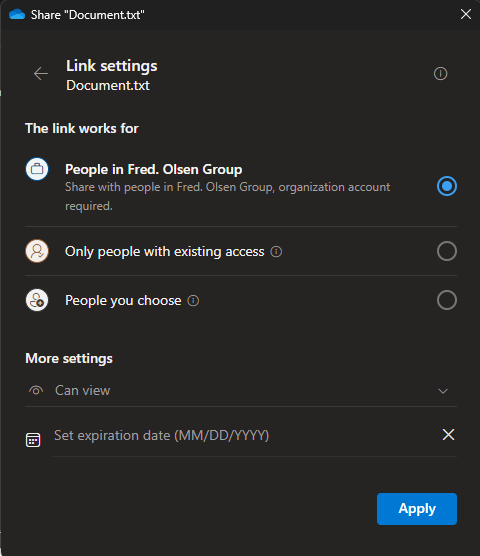This screenshot has width=480, height=556.
Task: Click the People you choose person icon
Action: pos(37,300)
